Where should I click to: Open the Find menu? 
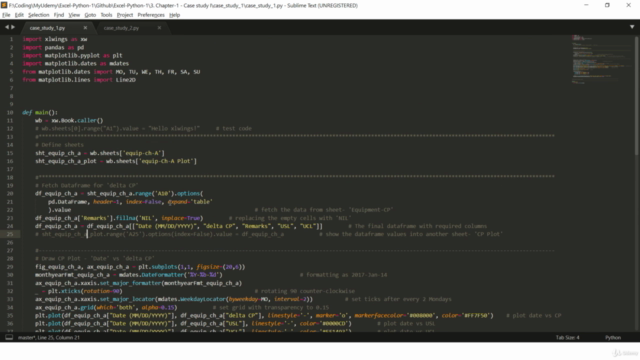[x=59, y=15]
